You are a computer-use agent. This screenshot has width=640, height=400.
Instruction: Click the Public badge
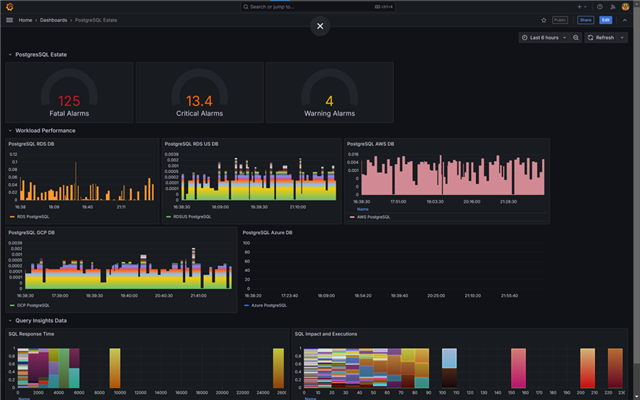pos(560,20)
